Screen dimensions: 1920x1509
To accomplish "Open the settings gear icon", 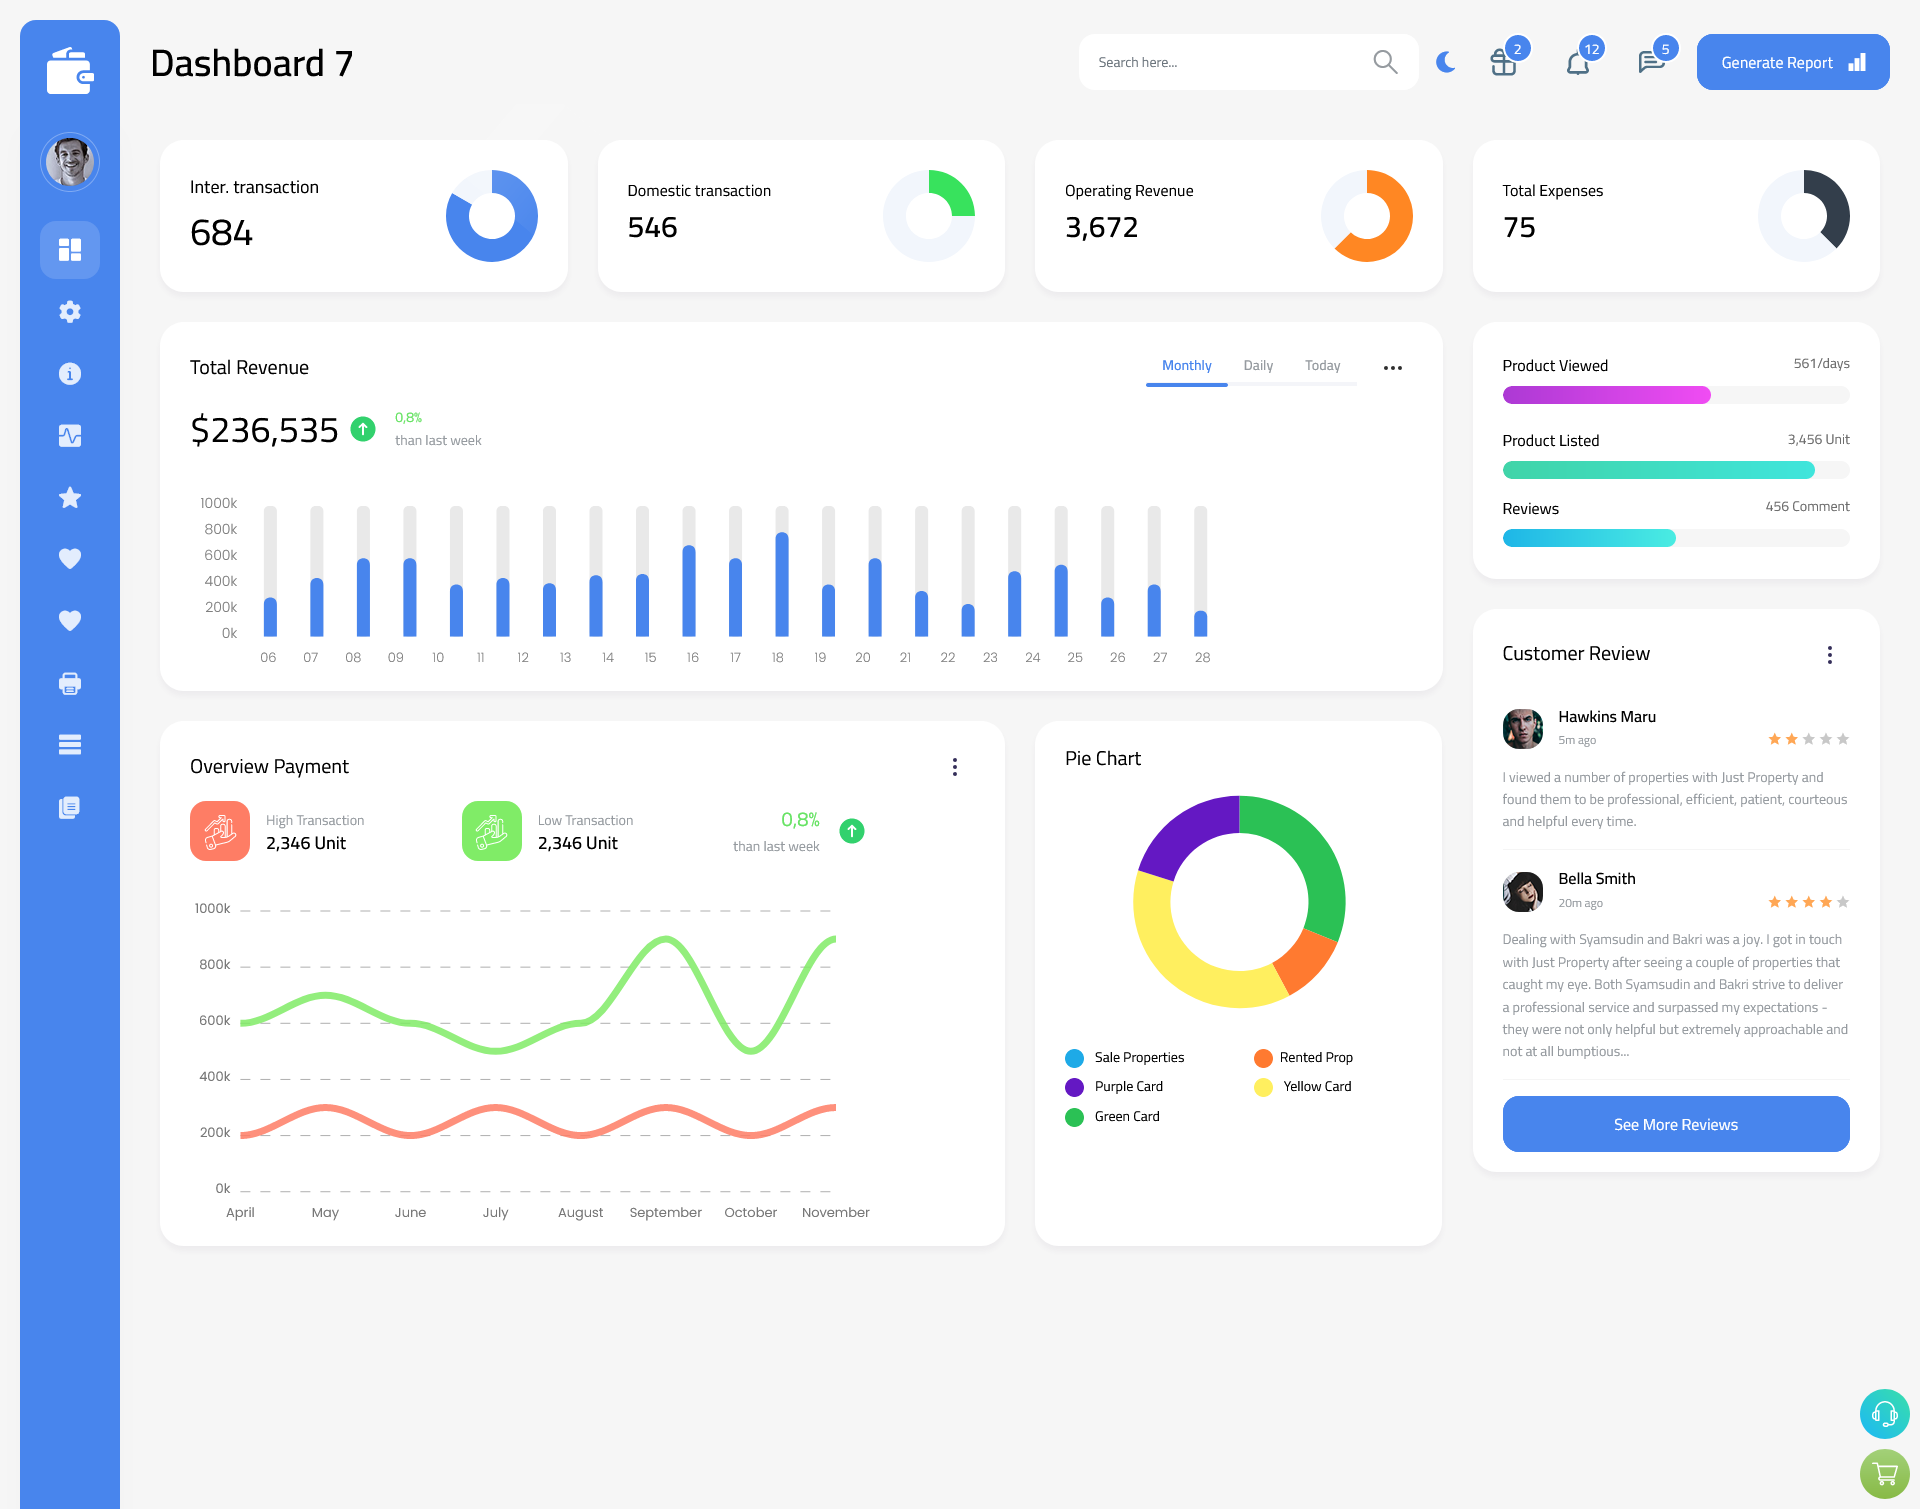I will pos(69,310).
